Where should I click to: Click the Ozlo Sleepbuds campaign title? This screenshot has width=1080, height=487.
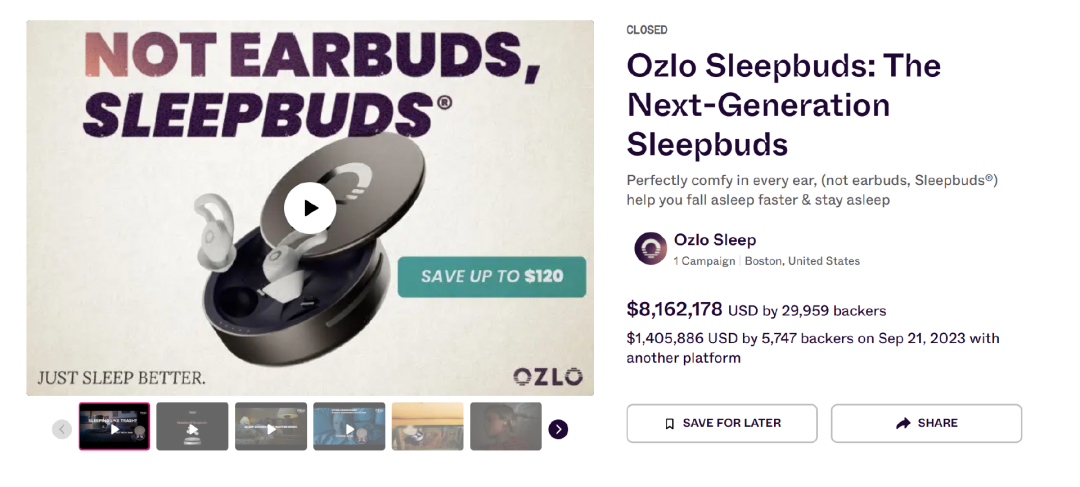783,105
